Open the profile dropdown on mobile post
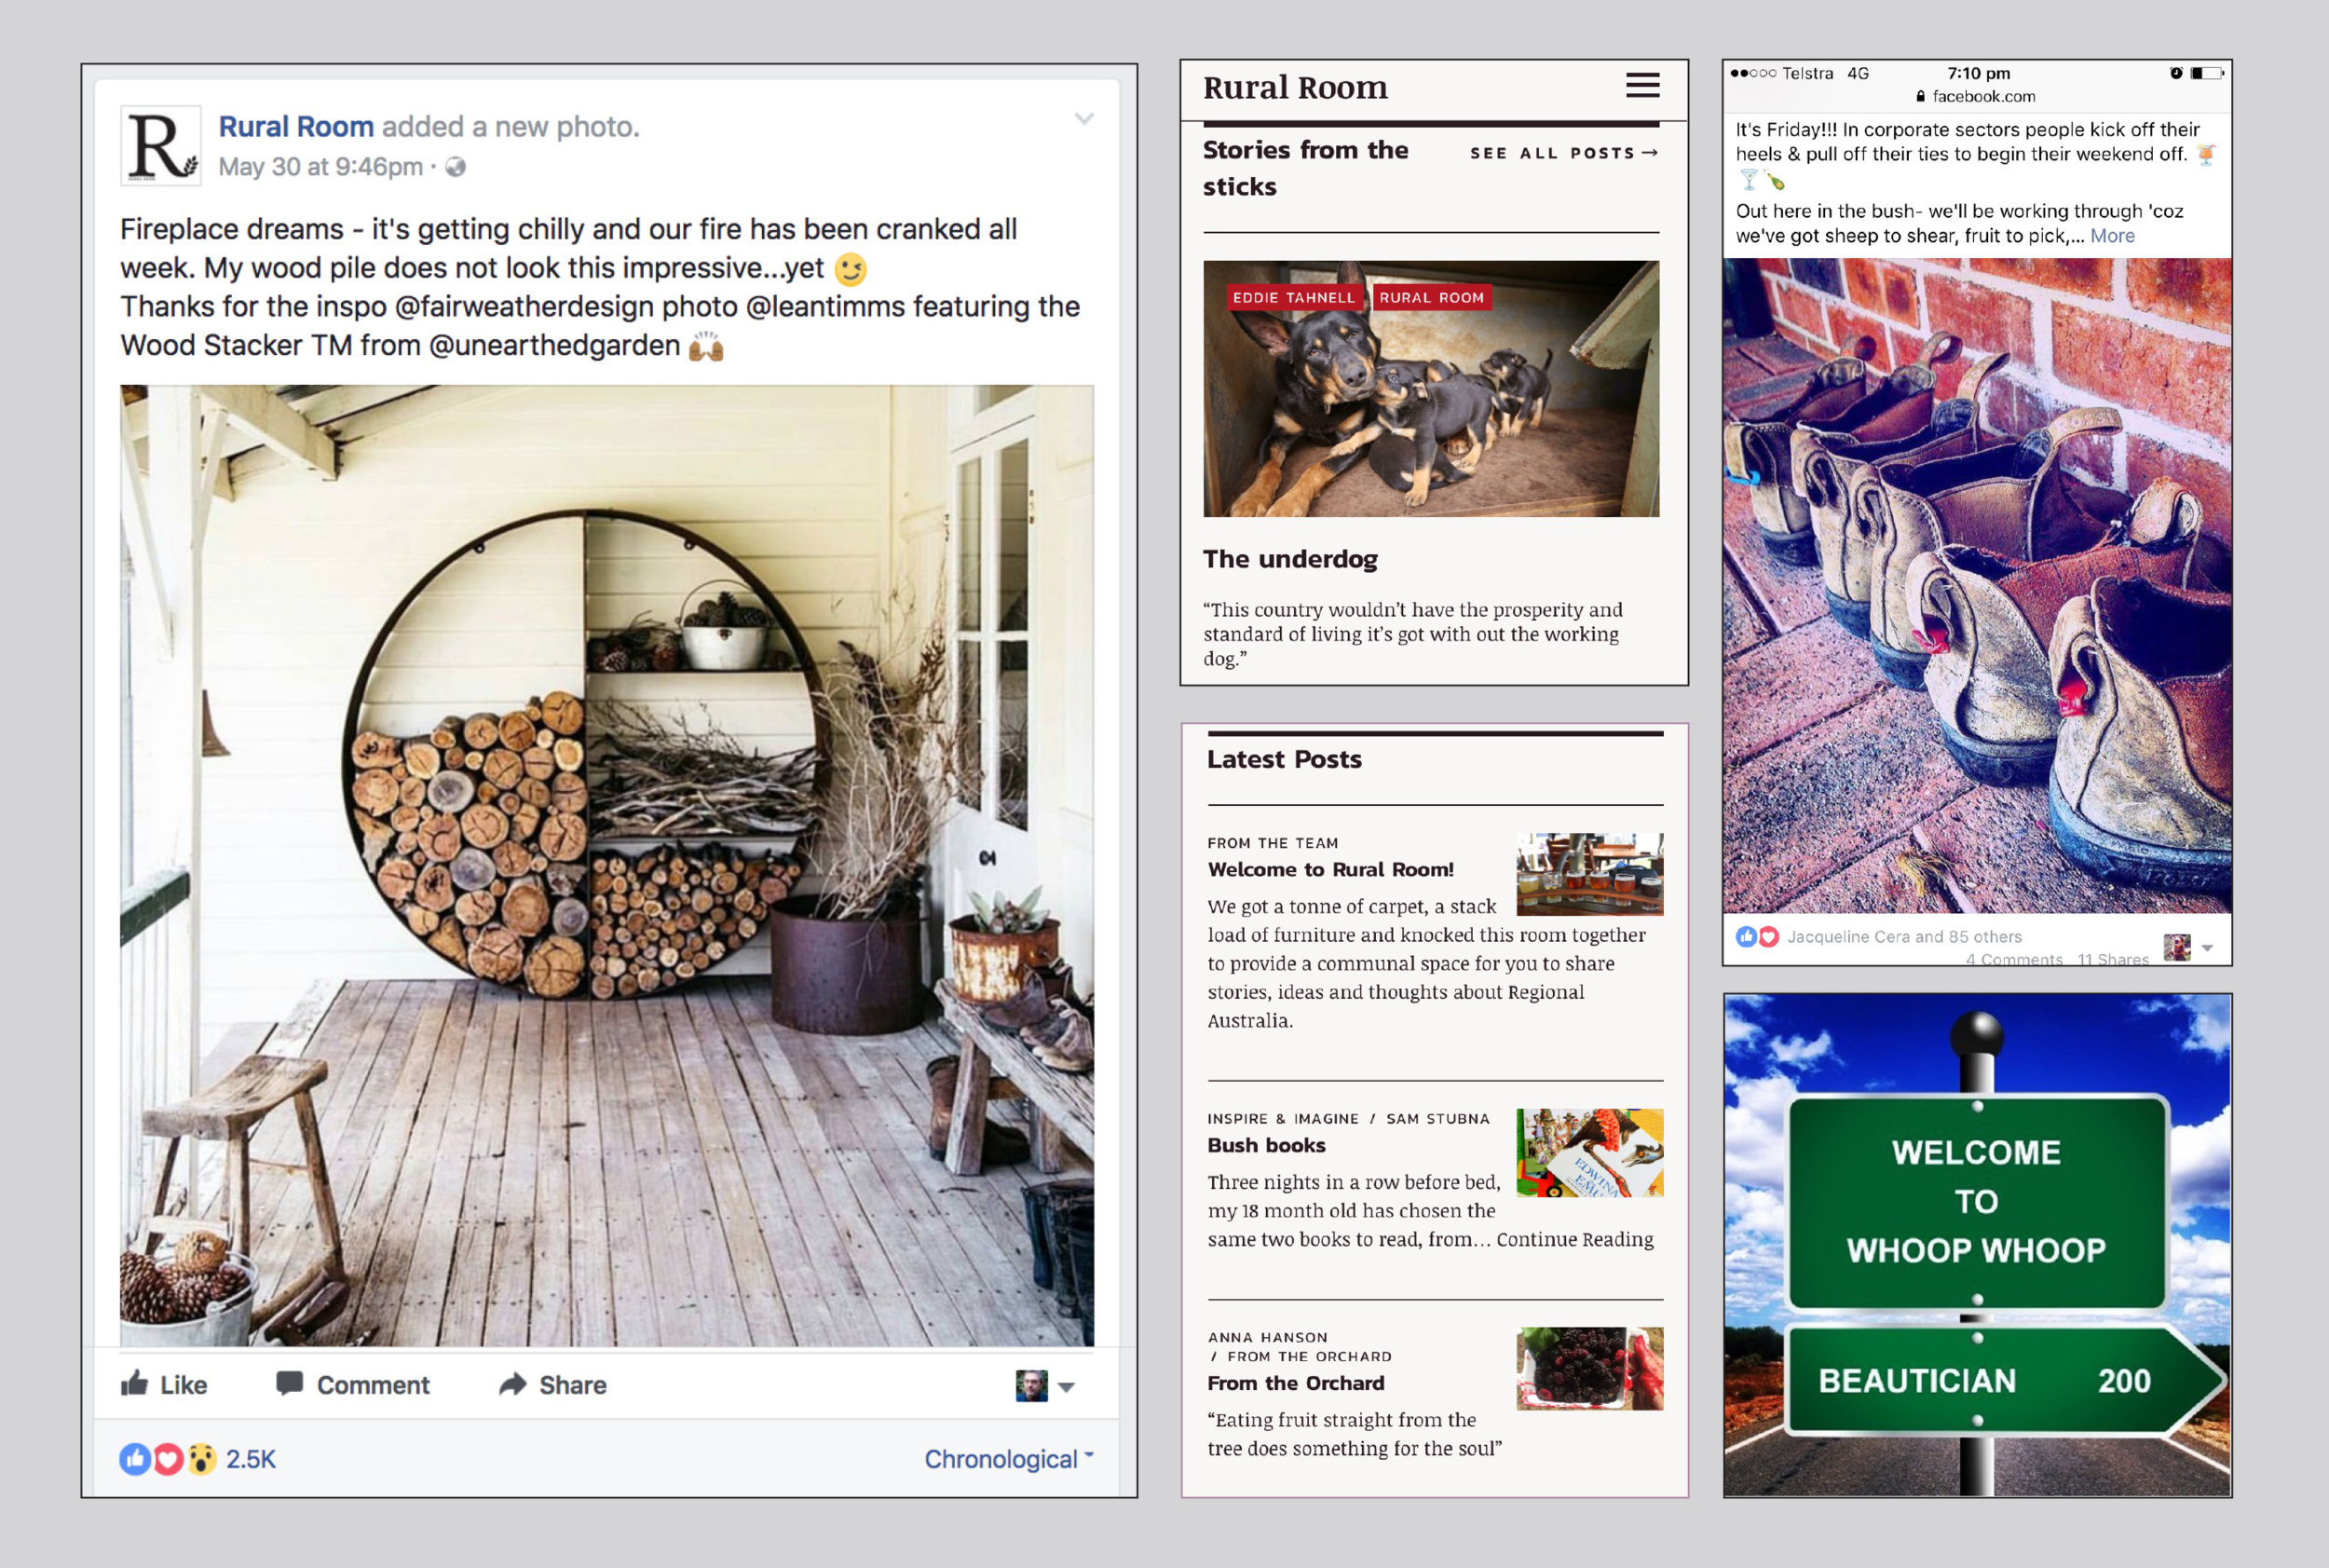The height and width of the screenshot is (1568, 2329). point(2188,947)
